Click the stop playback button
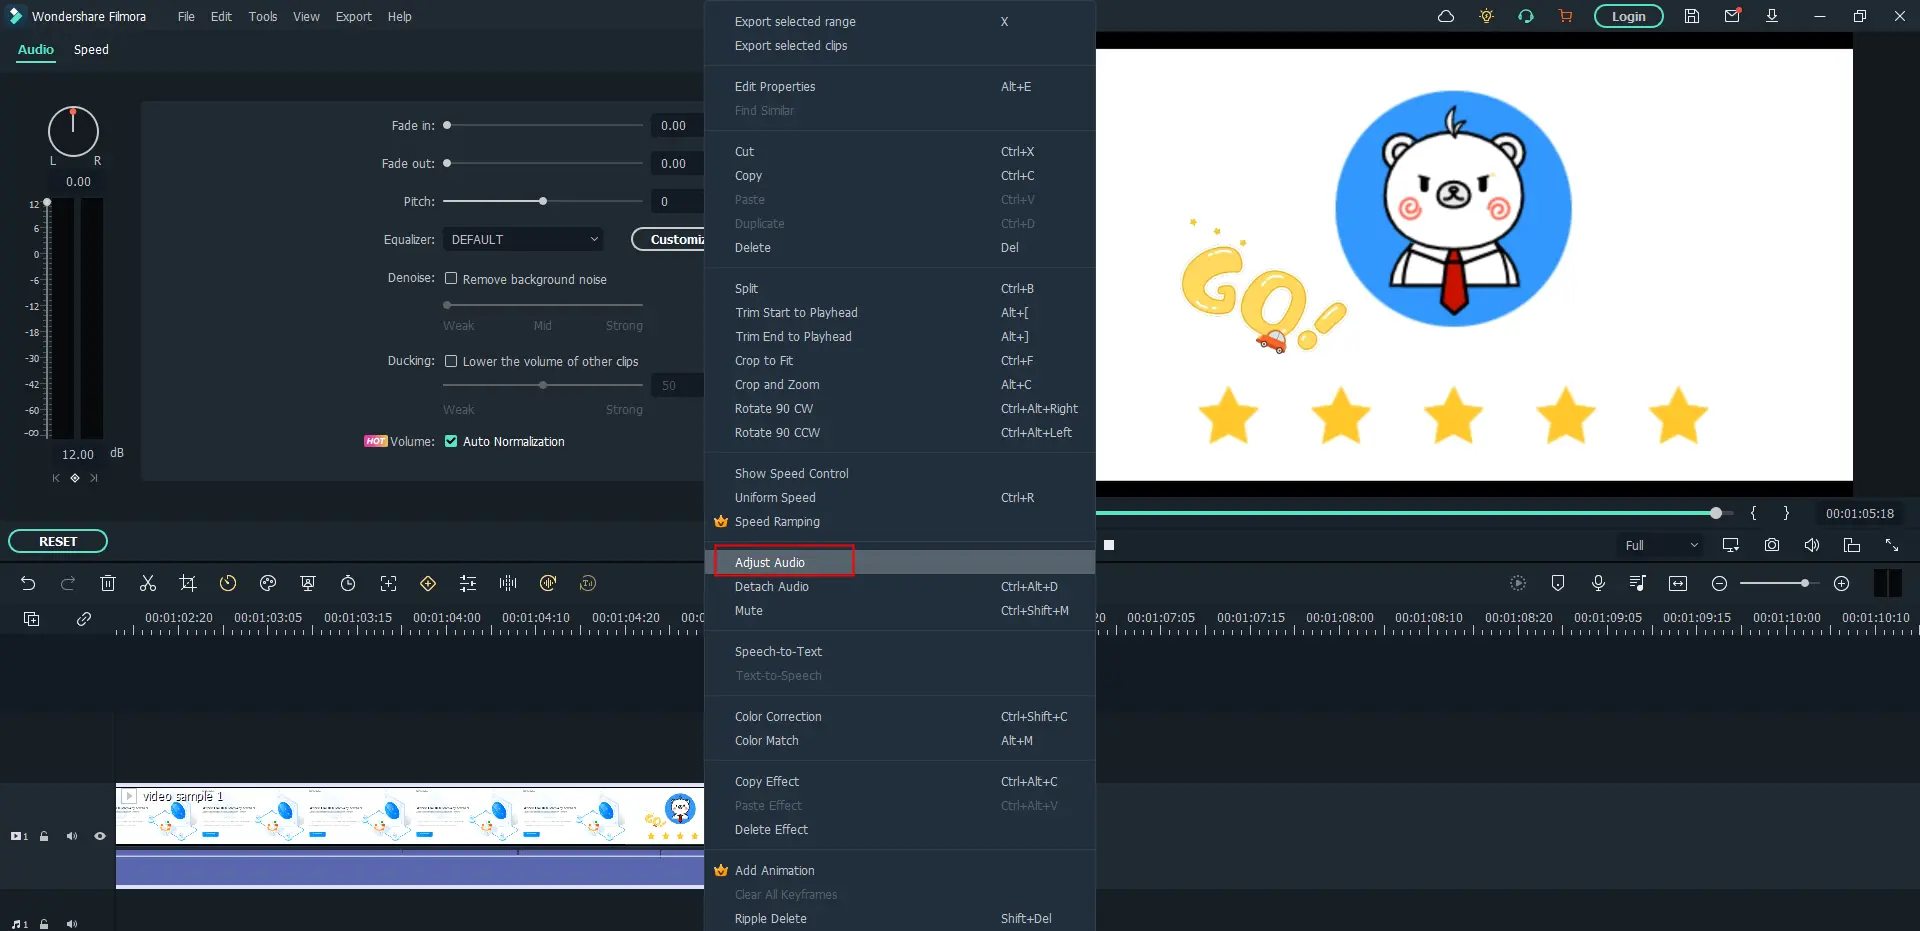Viewport: 1920px width, 931px height. (1109, 545)
